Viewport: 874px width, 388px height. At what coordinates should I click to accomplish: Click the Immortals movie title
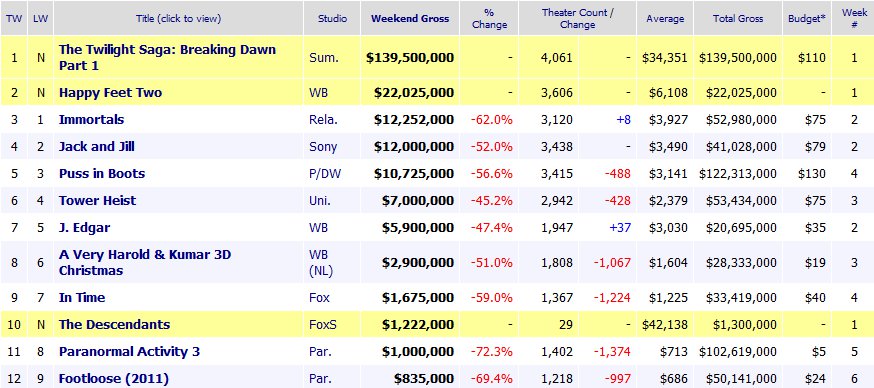tap(91, 119)
